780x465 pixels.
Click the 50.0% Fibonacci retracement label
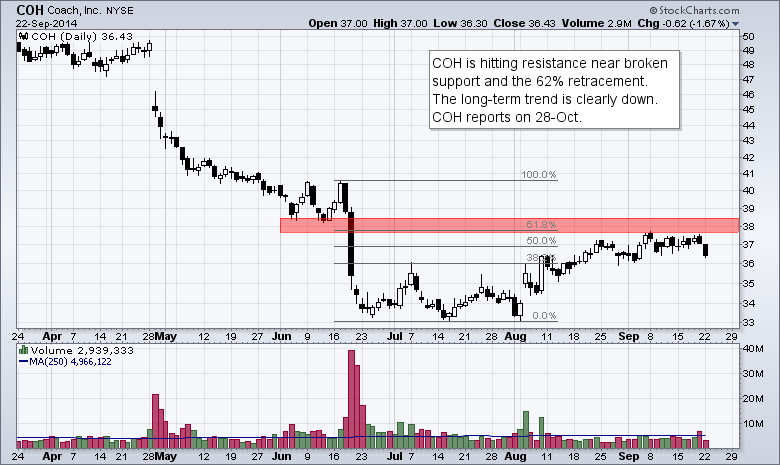click(x=541, y=241)
